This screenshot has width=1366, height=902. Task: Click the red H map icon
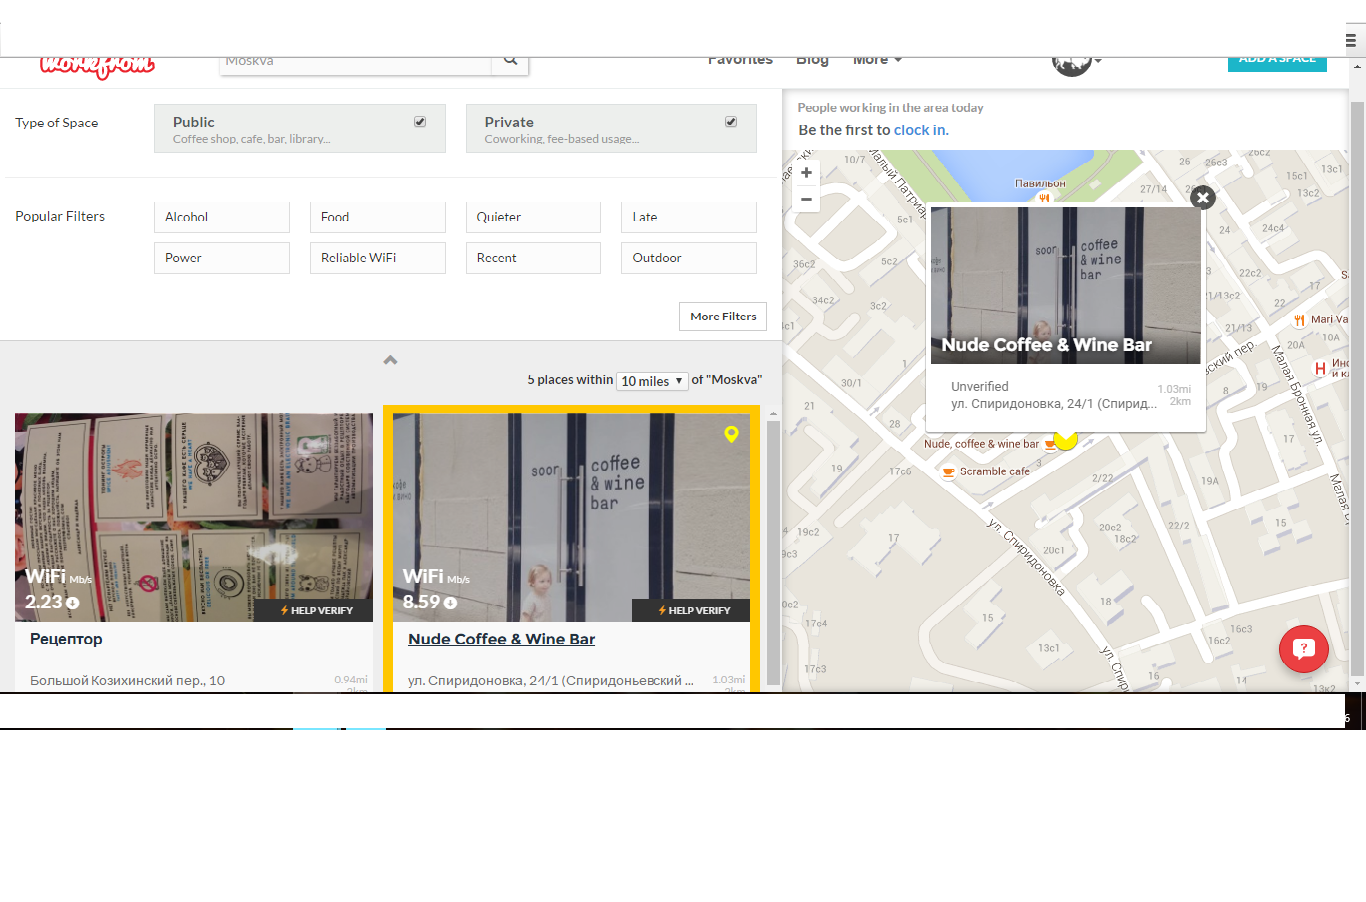1320,369
